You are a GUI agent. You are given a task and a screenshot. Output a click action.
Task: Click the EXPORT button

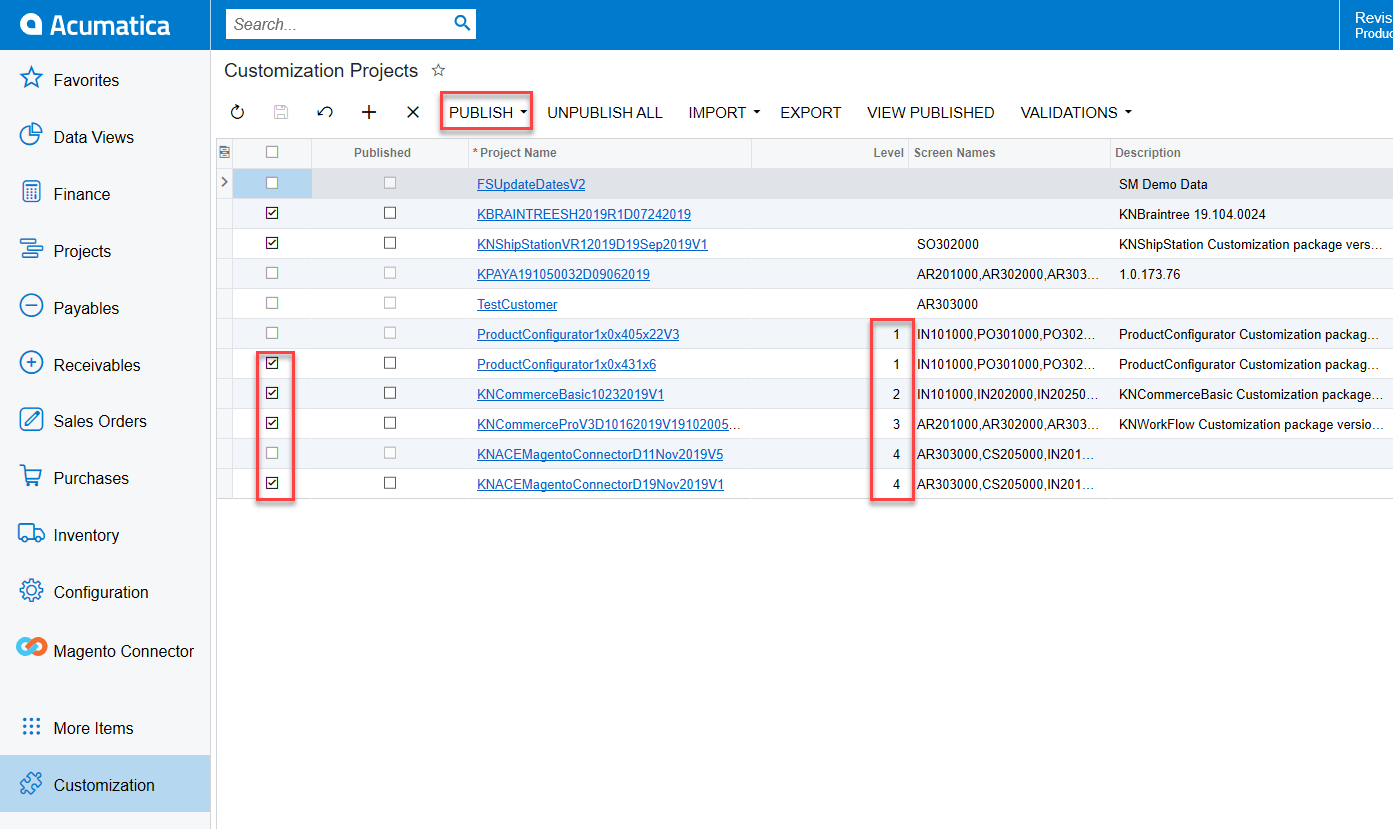[811, 112]
